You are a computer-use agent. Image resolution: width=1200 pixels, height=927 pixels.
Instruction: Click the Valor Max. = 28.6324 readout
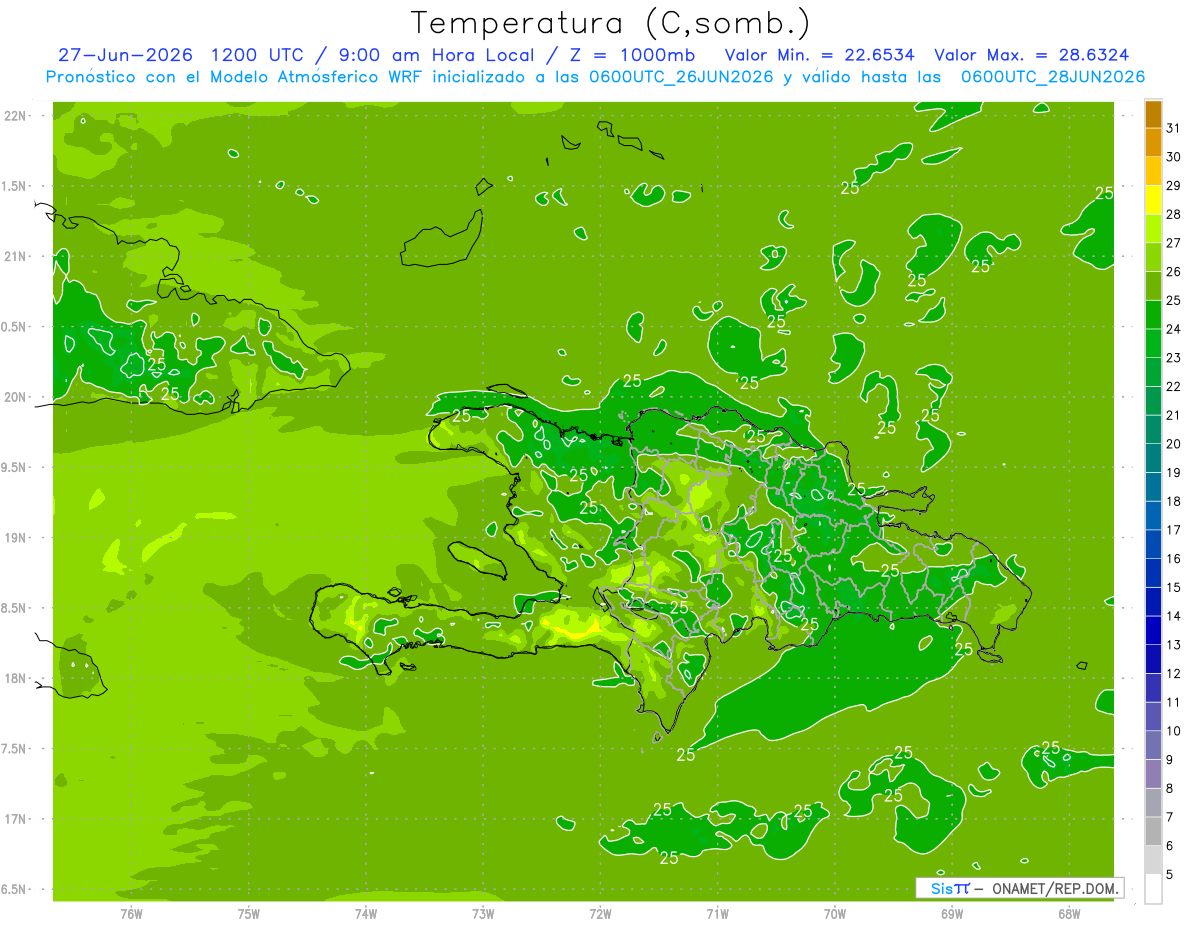1032,55
